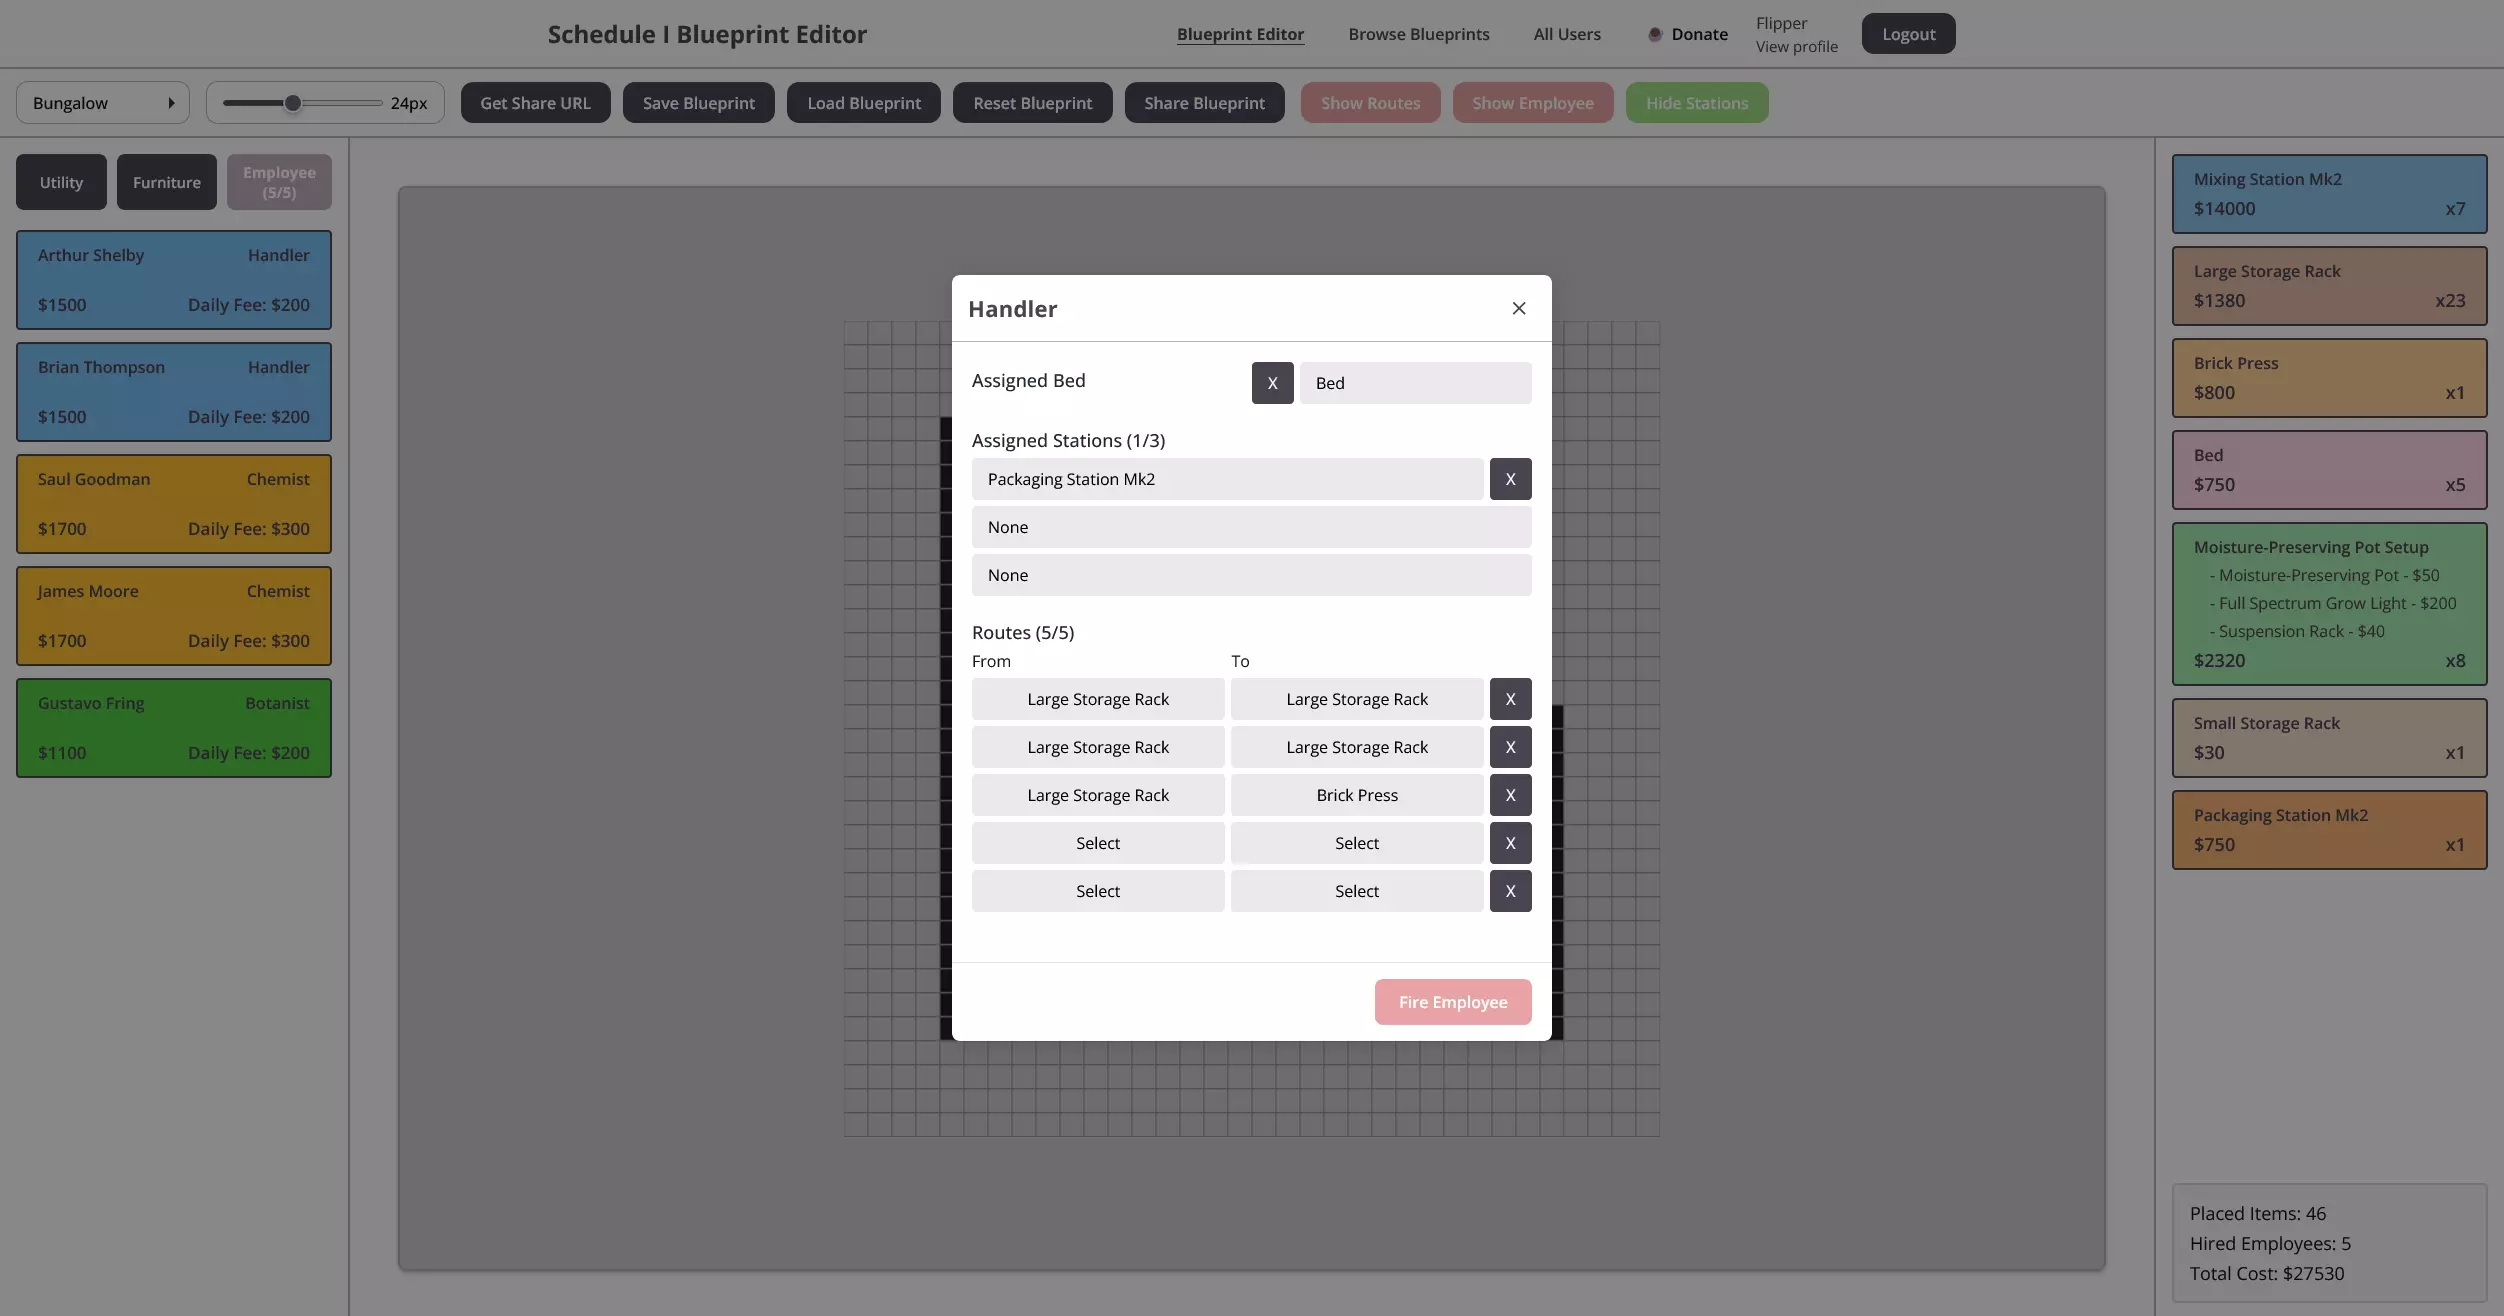
Task: Toggle Hide Stations button
Action: pyautogui.click(x=1696, y=103)
